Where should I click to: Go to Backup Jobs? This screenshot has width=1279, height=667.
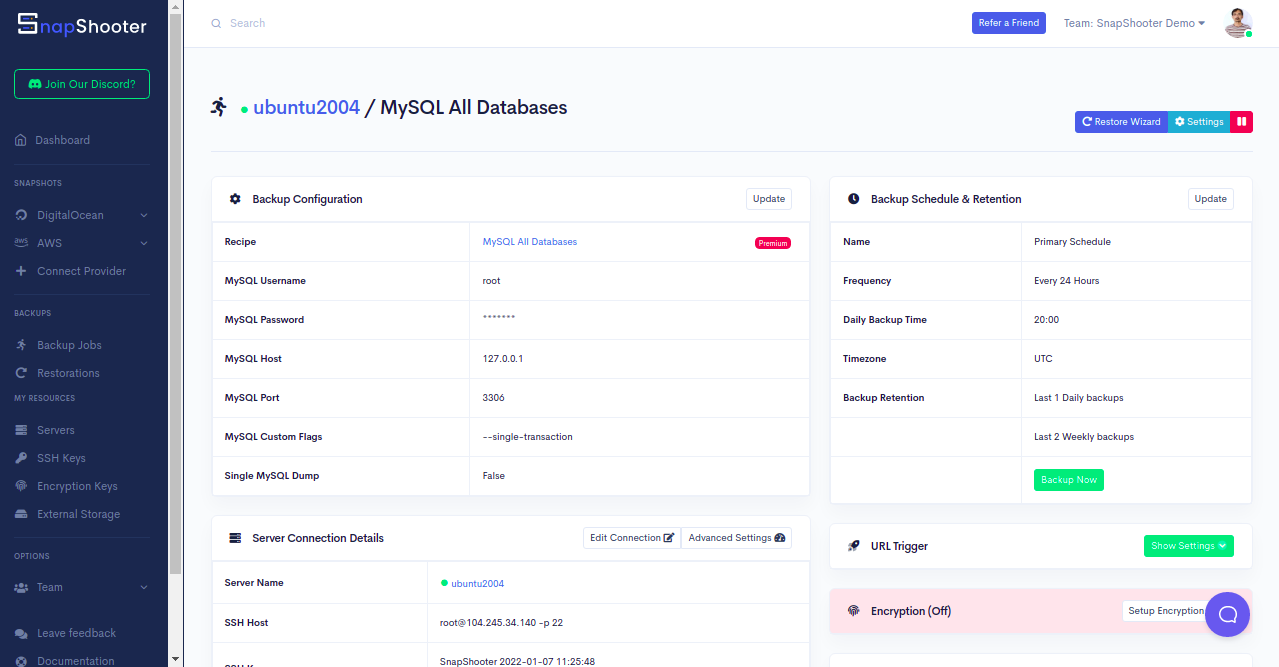(69, 345)
